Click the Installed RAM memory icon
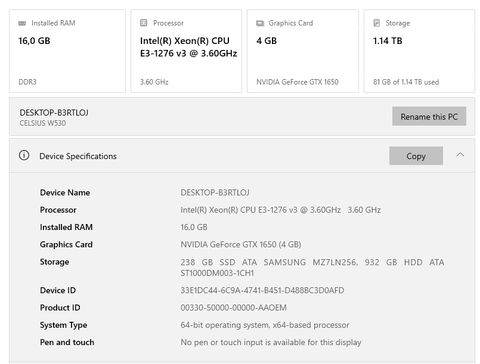Viewport: 480px width, 364px height. tap(22, 23)
